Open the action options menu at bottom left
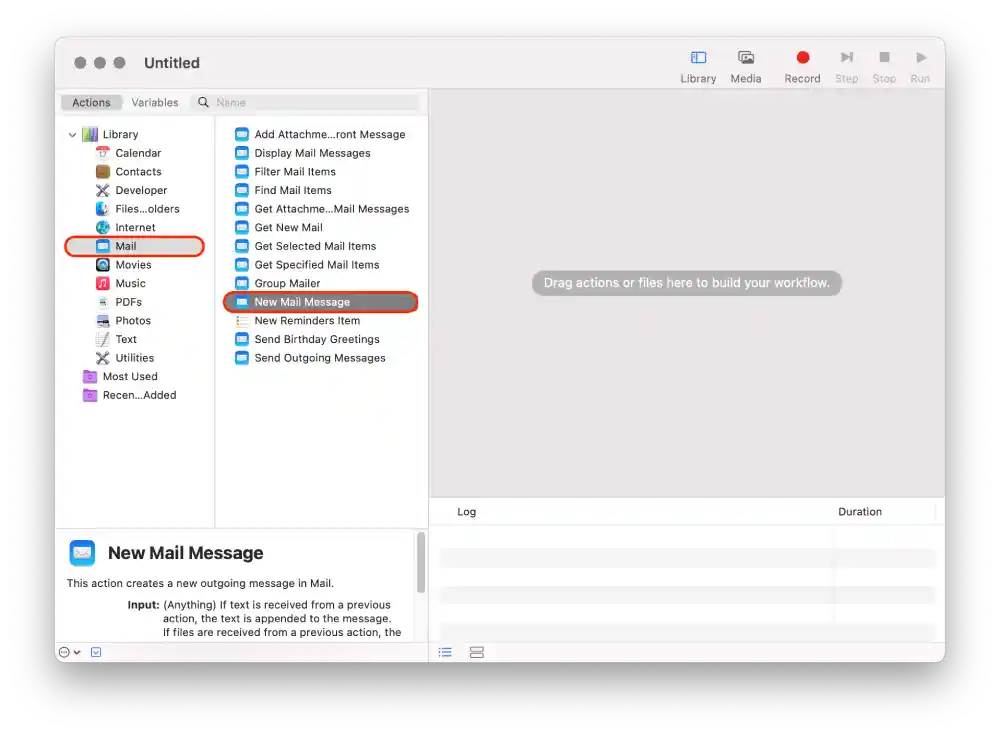The image size is (1000, 735). [x=70, y=652]
